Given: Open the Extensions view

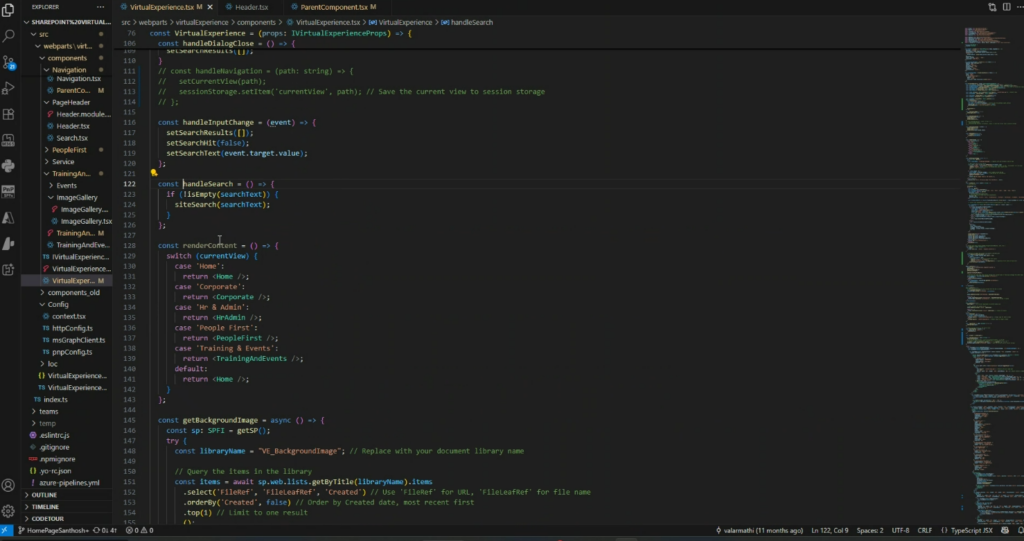Looking at the screenshot, I should [8, 114].
